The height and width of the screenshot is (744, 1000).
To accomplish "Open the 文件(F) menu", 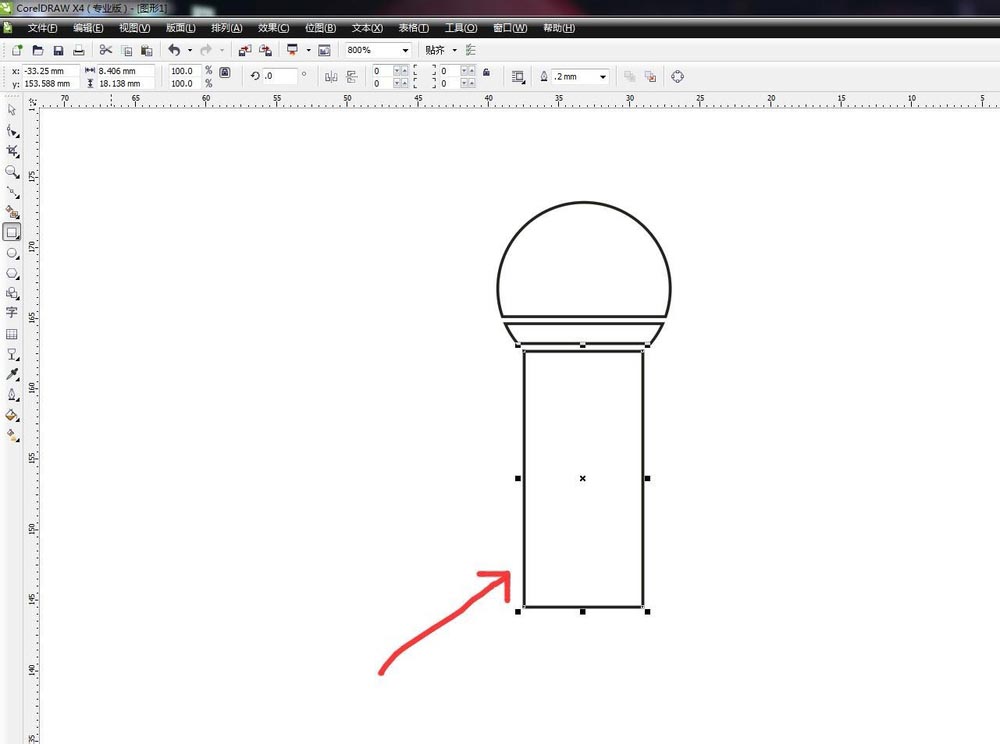I will click(42, 28).
